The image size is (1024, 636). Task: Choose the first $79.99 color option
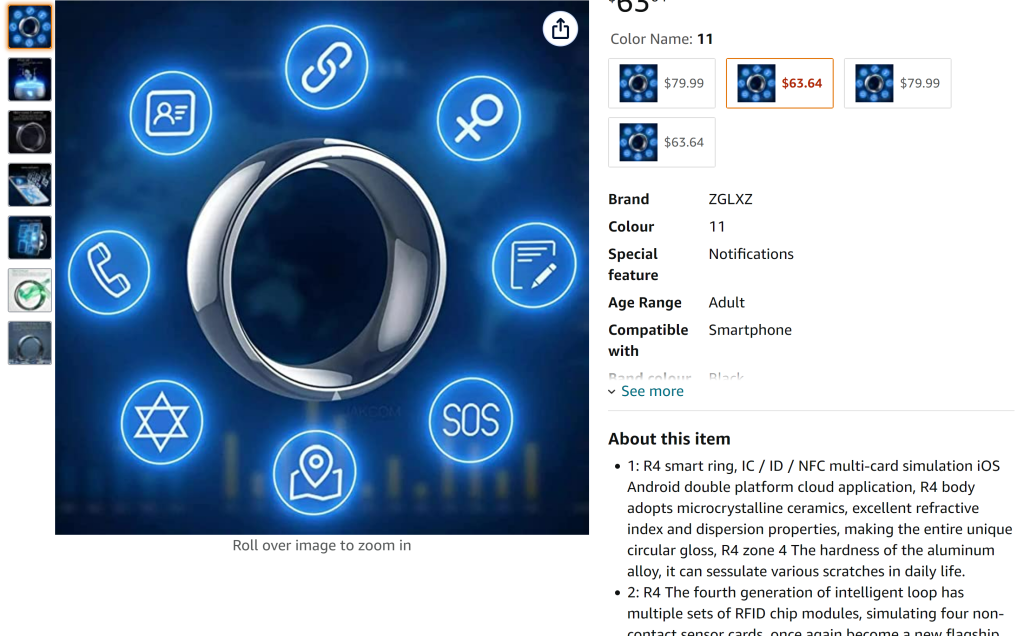[662, 83]
